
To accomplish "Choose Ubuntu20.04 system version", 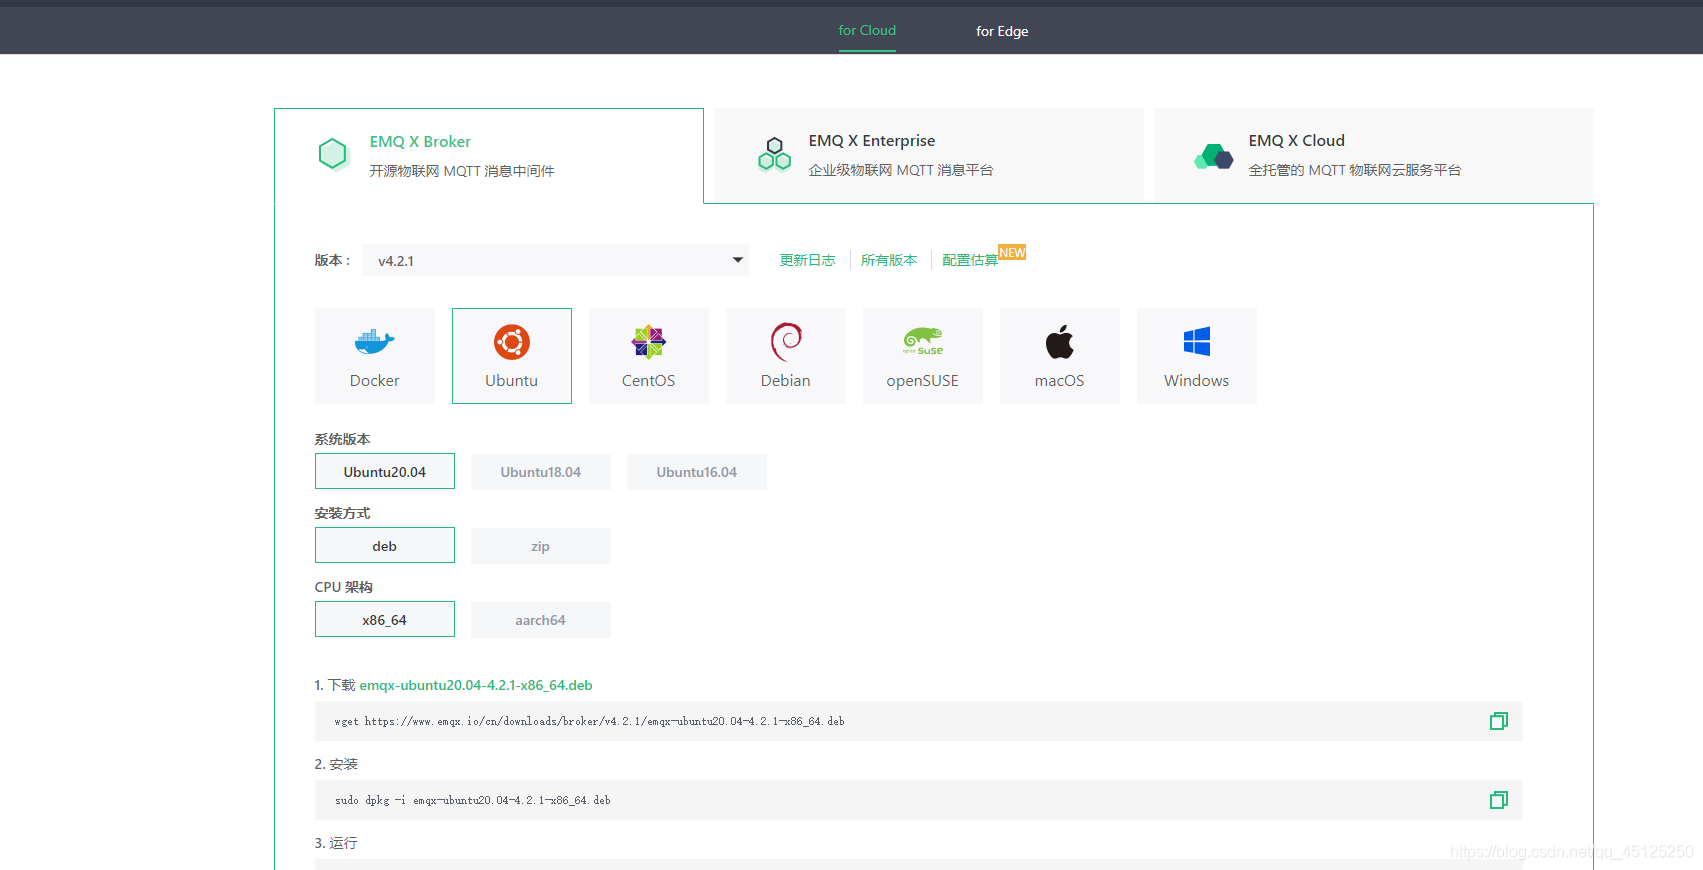I will [x=385, y=471].
